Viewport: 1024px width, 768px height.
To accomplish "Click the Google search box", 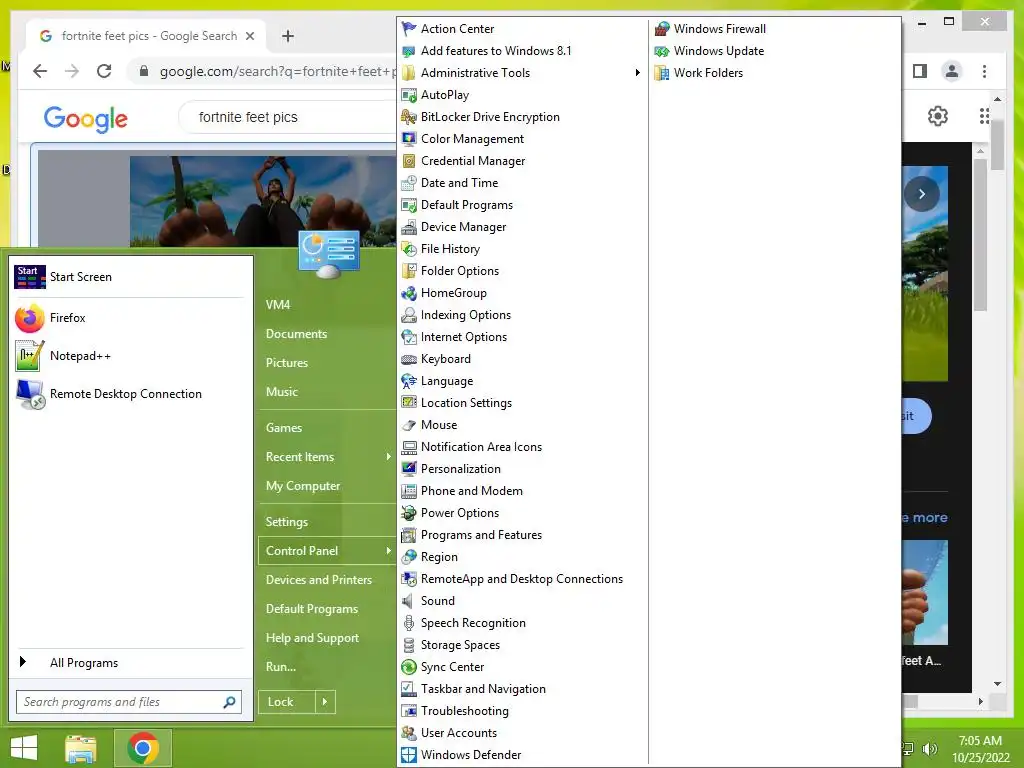I will (x=287, y=117).
